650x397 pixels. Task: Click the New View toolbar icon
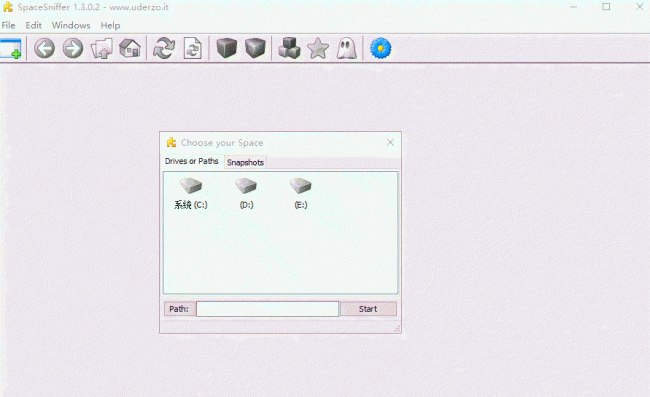(x=11, y=48)
